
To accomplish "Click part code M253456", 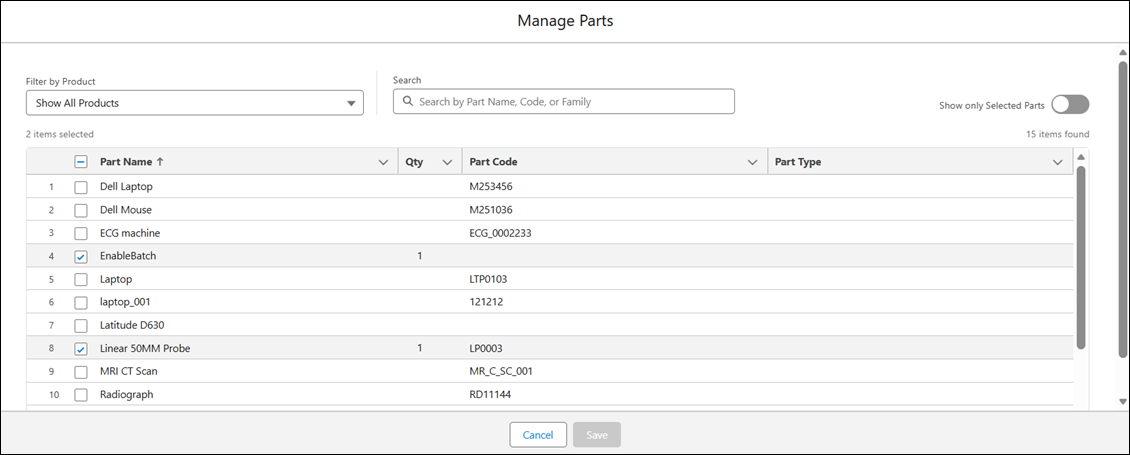I will [x=491, y=187].
